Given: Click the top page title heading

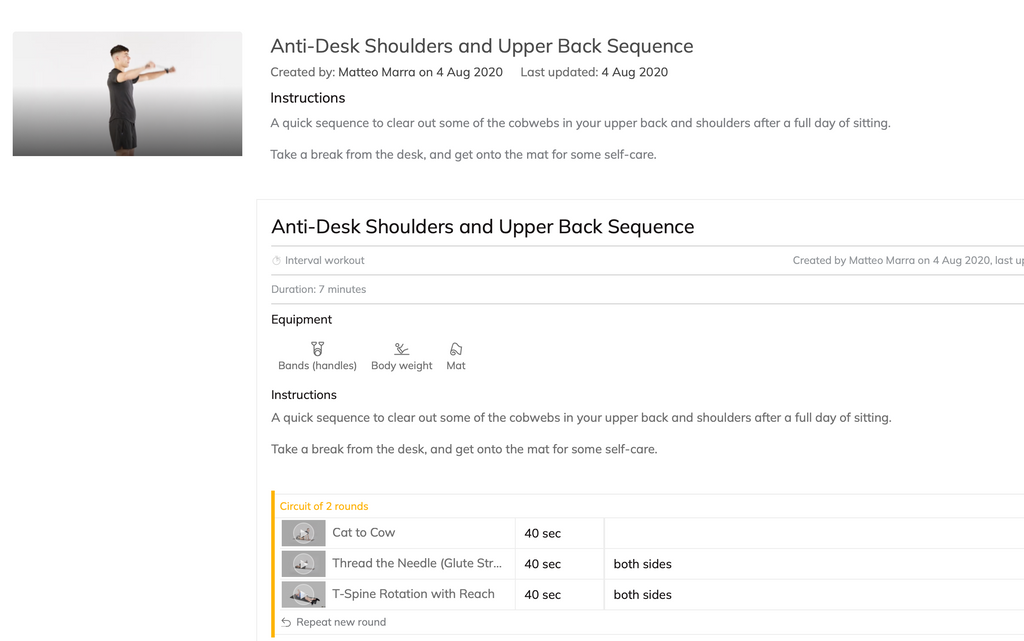Looking at the screenshot, I should tap(481, 46).
